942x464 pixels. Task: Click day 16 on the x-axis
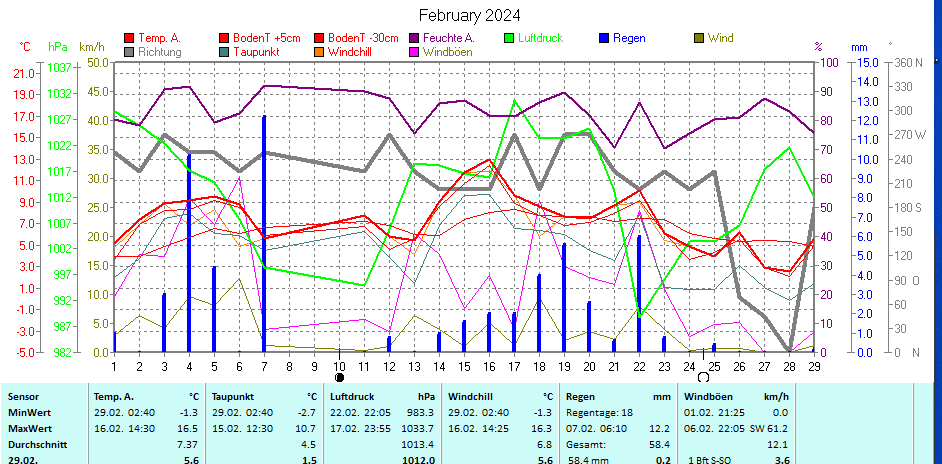point(490,365)
